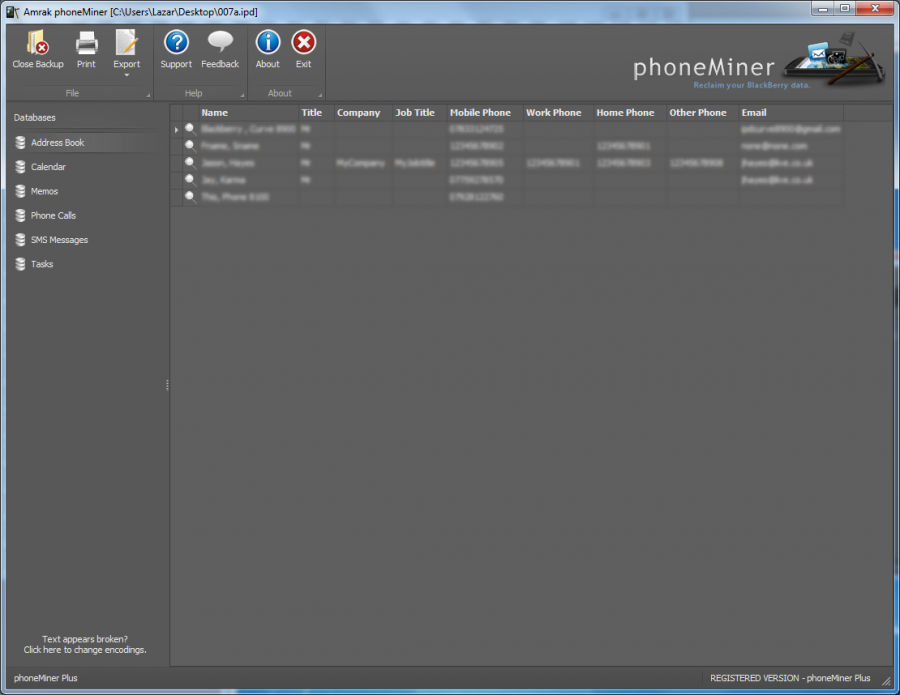The width and height of the screenshot is (900, 695).
Task: Sort by the Email column header
Action: click(x=791, y=112)
